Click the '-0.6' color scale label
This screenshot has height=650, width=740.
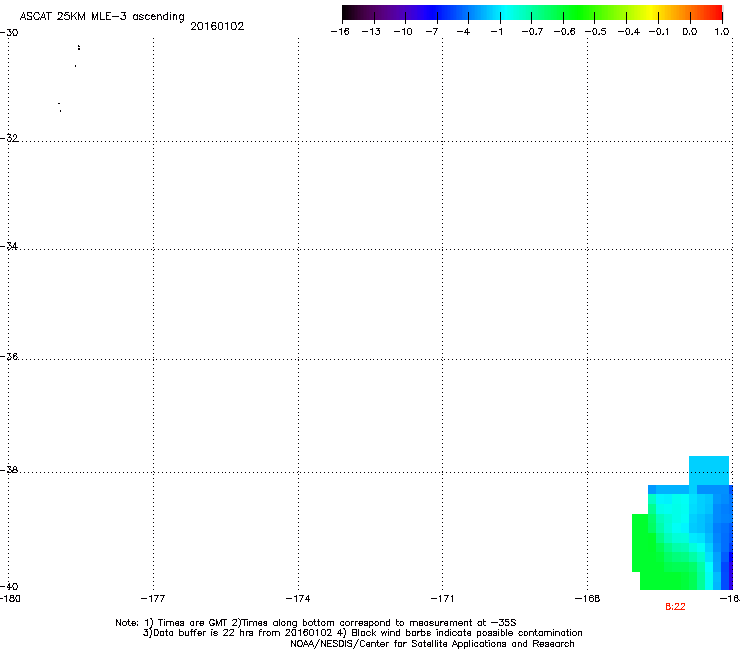tap(564, 32)
